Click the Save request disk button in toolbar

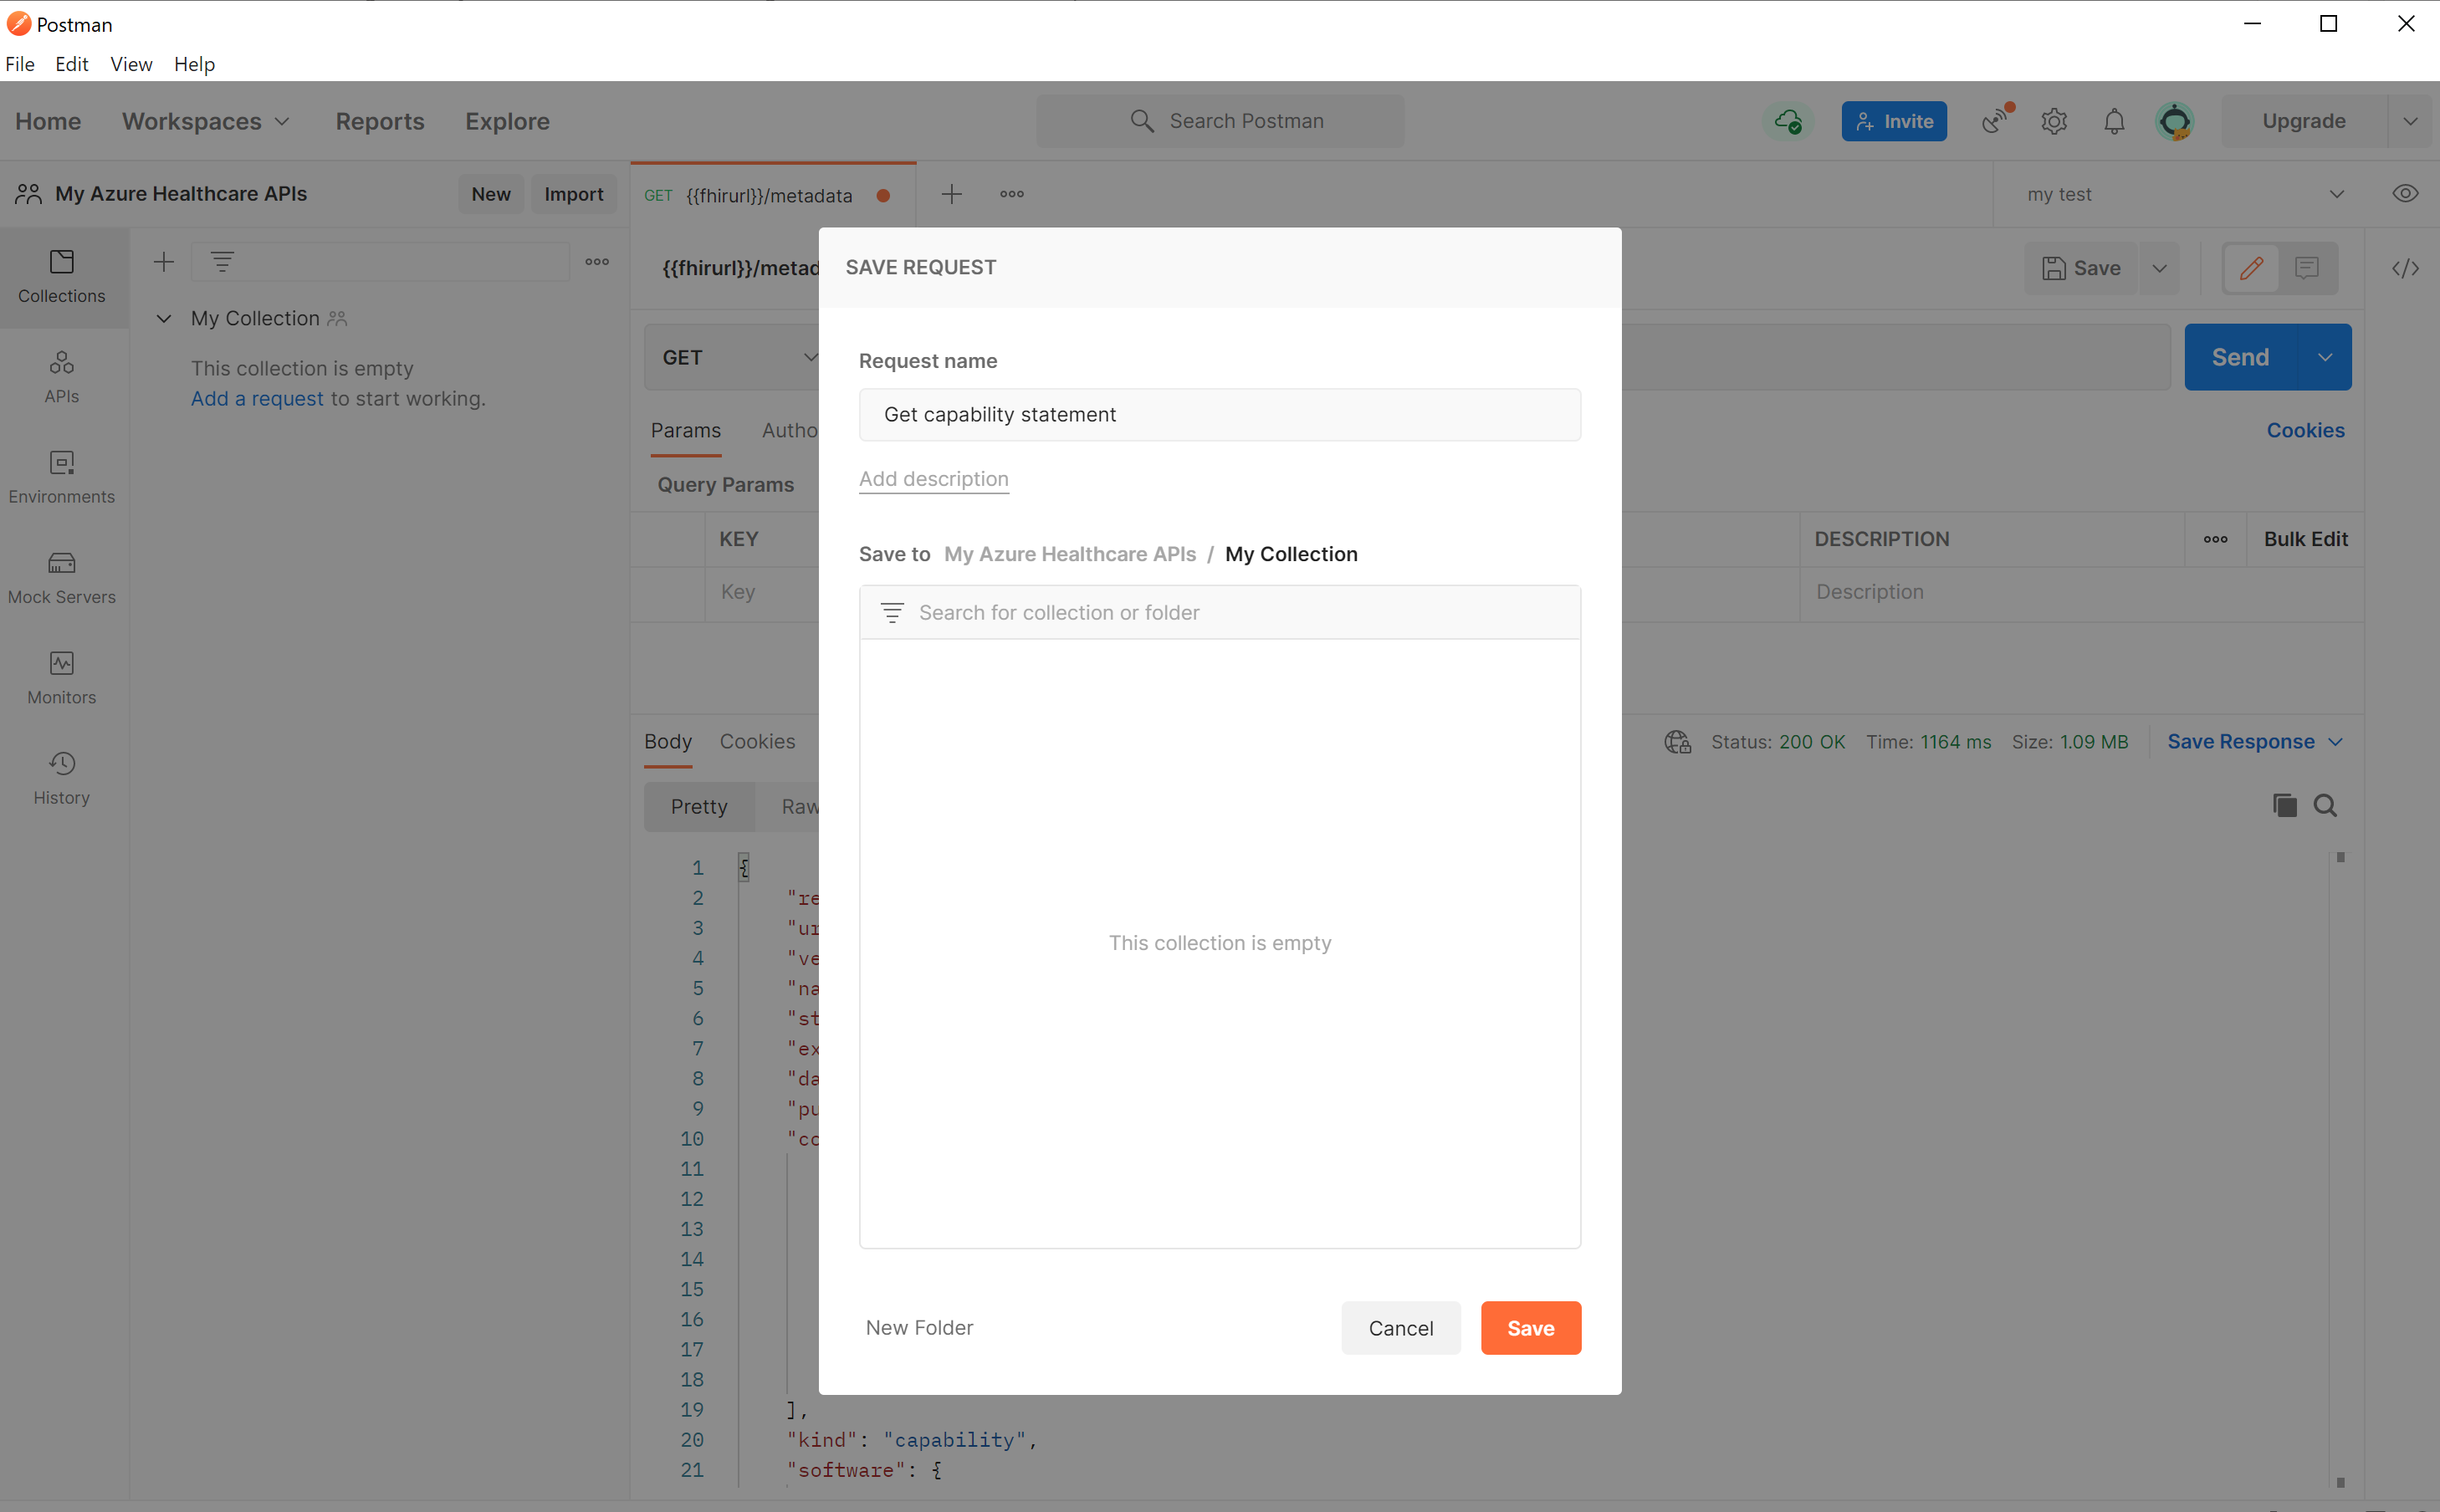point(2081,268)
